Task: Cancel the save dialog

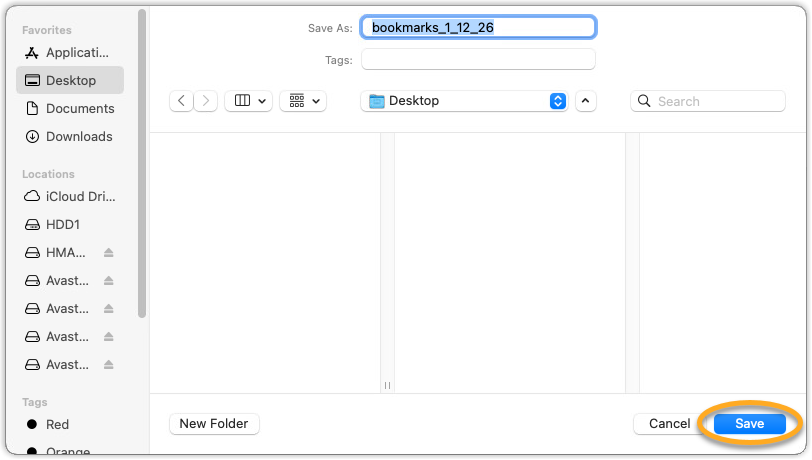Action: 669,424
